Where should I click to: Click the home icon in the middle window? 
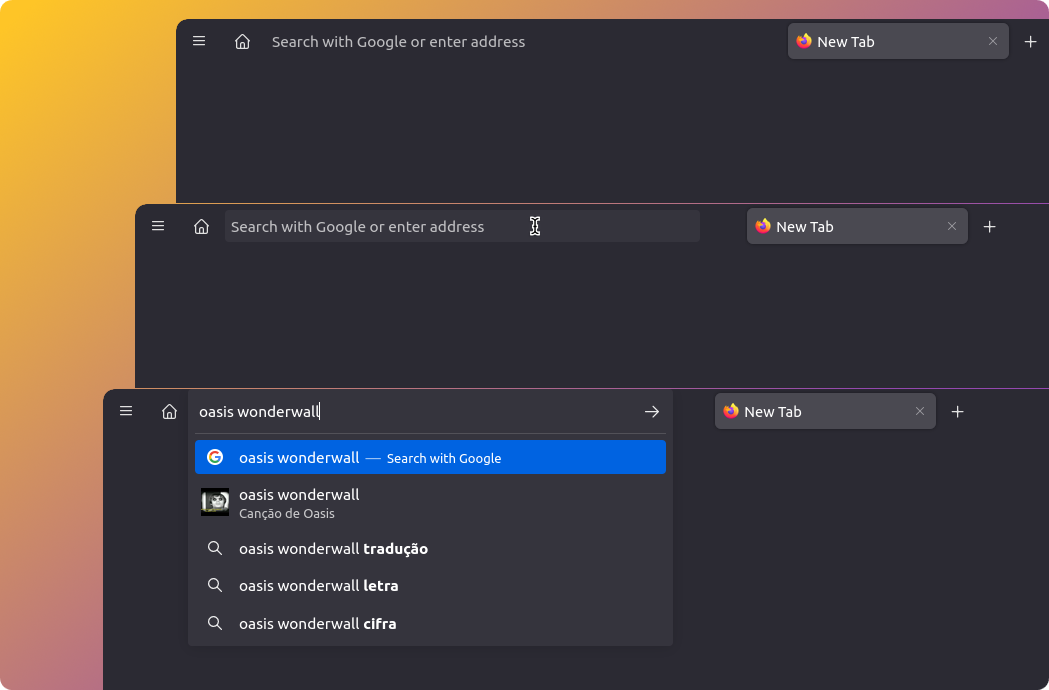point(201,227)
